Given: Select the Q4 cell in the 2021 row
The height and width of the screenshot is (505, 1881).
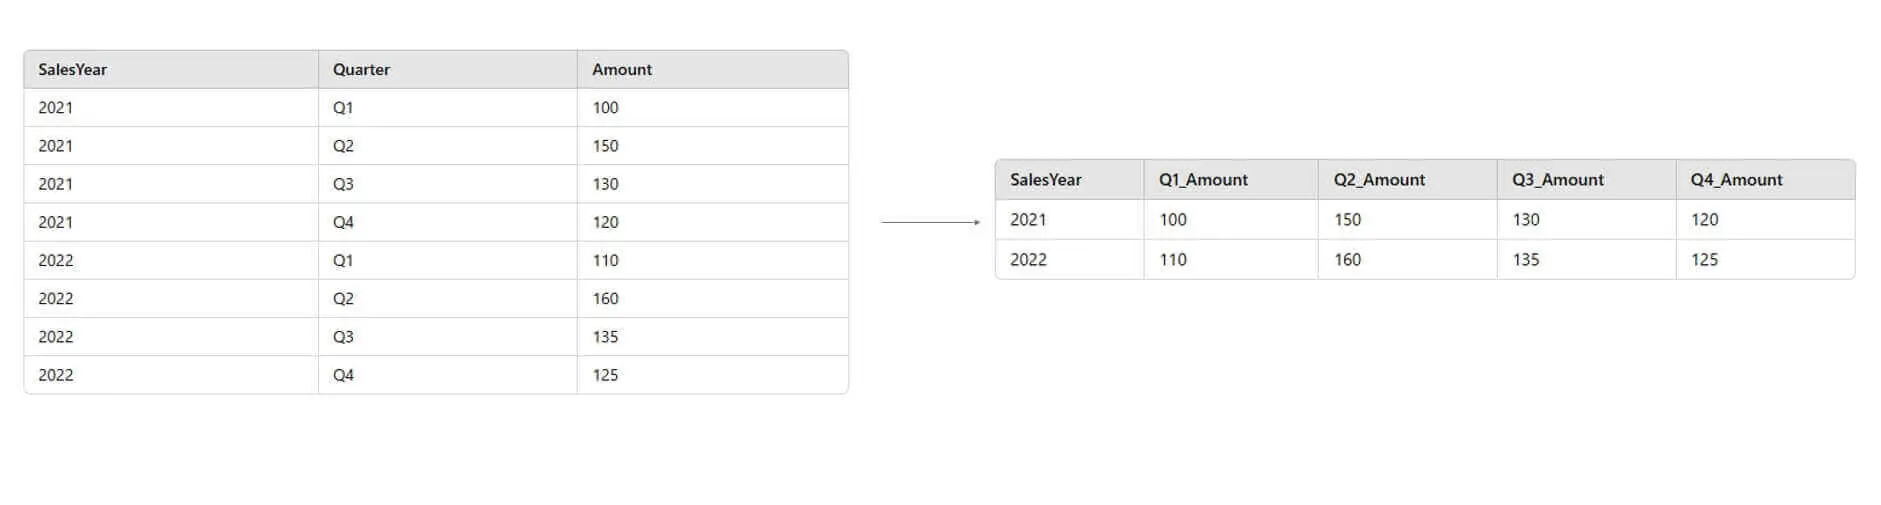Looking at the screenshot, I should (x=342, y=222).
